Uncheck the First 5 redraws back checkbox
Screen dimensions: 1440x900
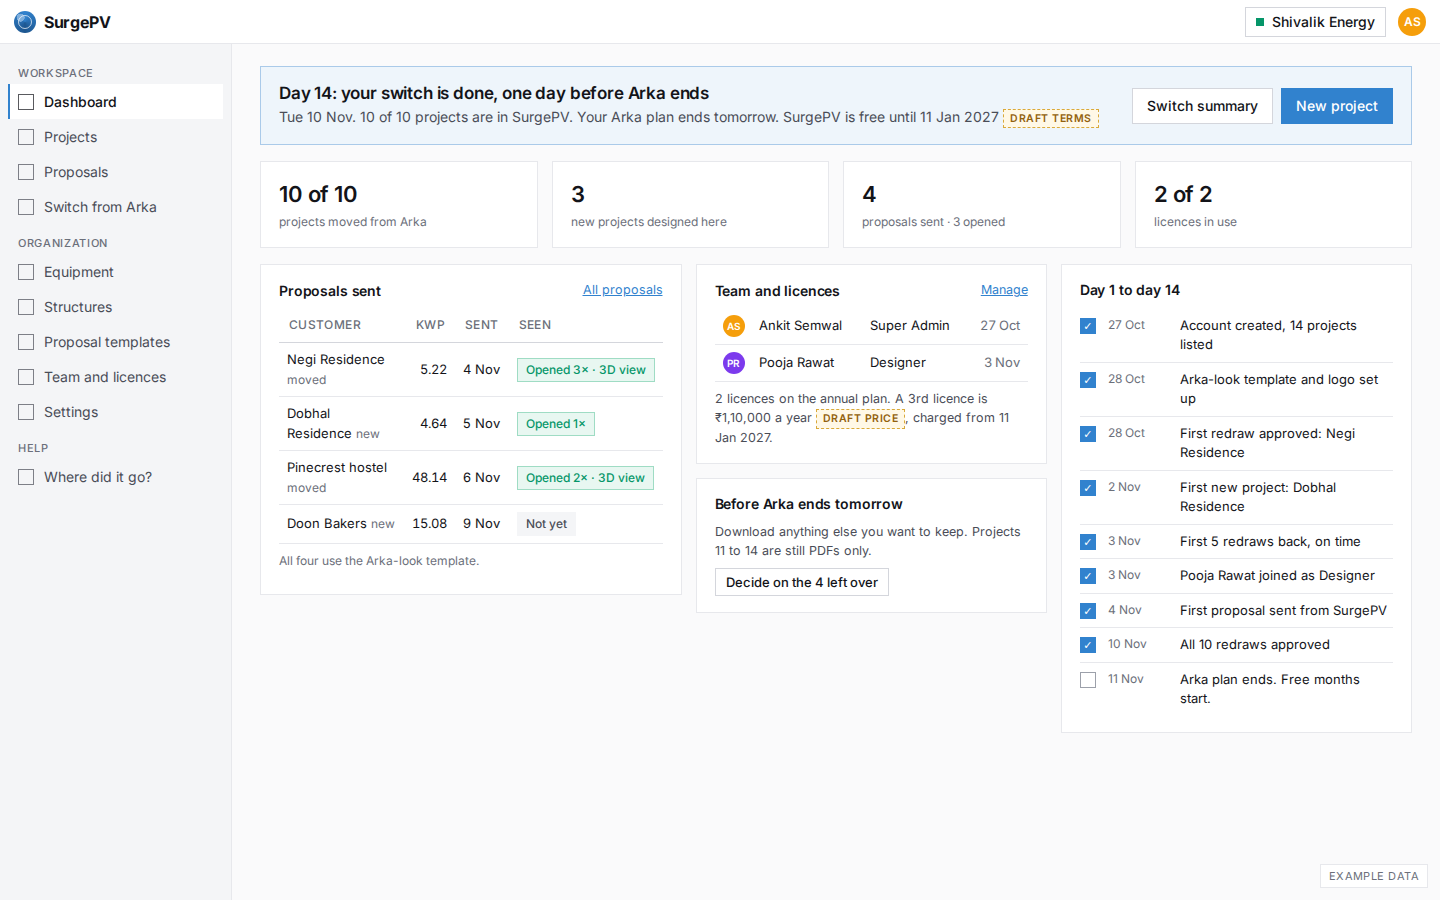[1088, 542]
